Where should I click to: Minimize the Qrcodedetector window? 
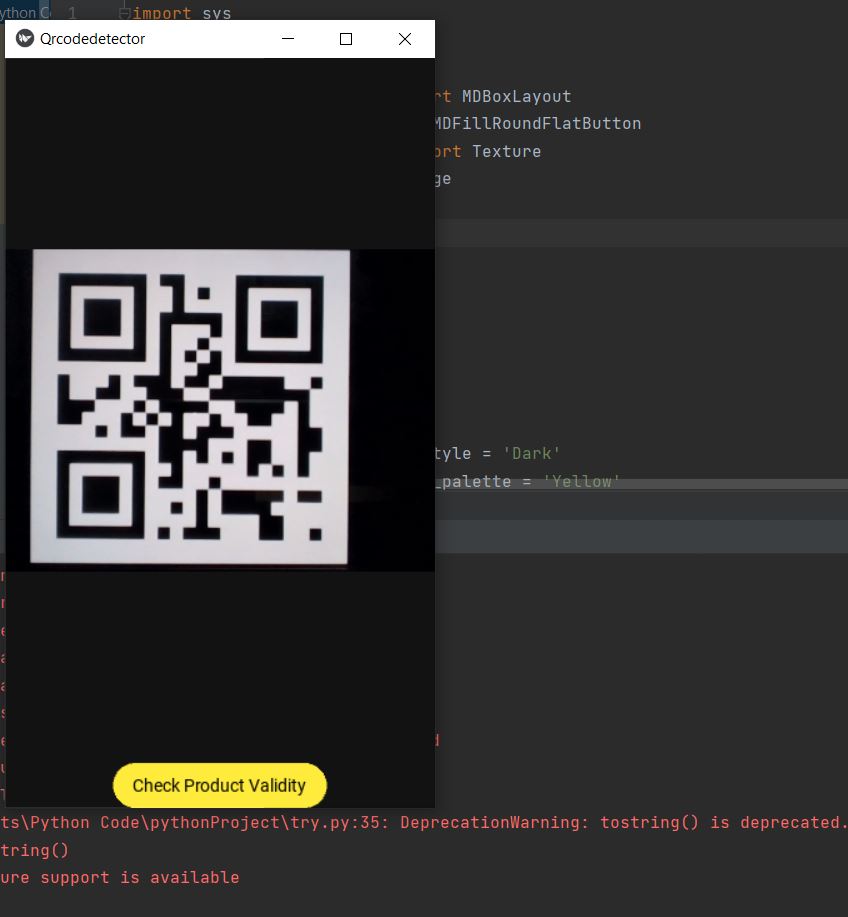coord(288,39)
